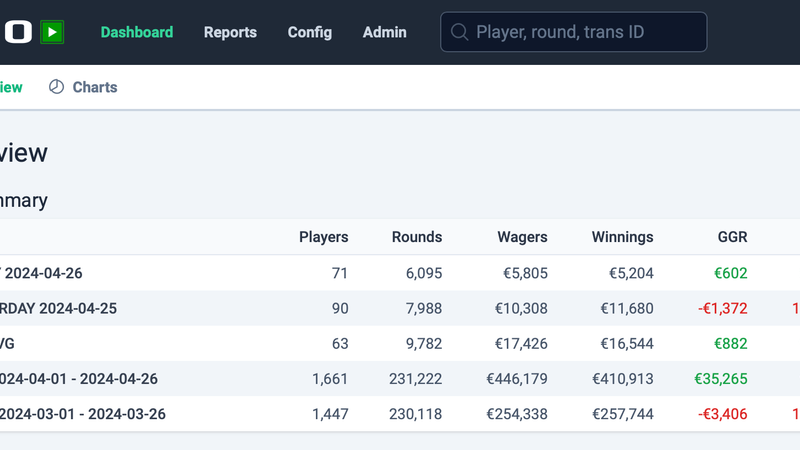Click the Wagers column header
The image size is (800, 450).
click(x=523, y=237)
